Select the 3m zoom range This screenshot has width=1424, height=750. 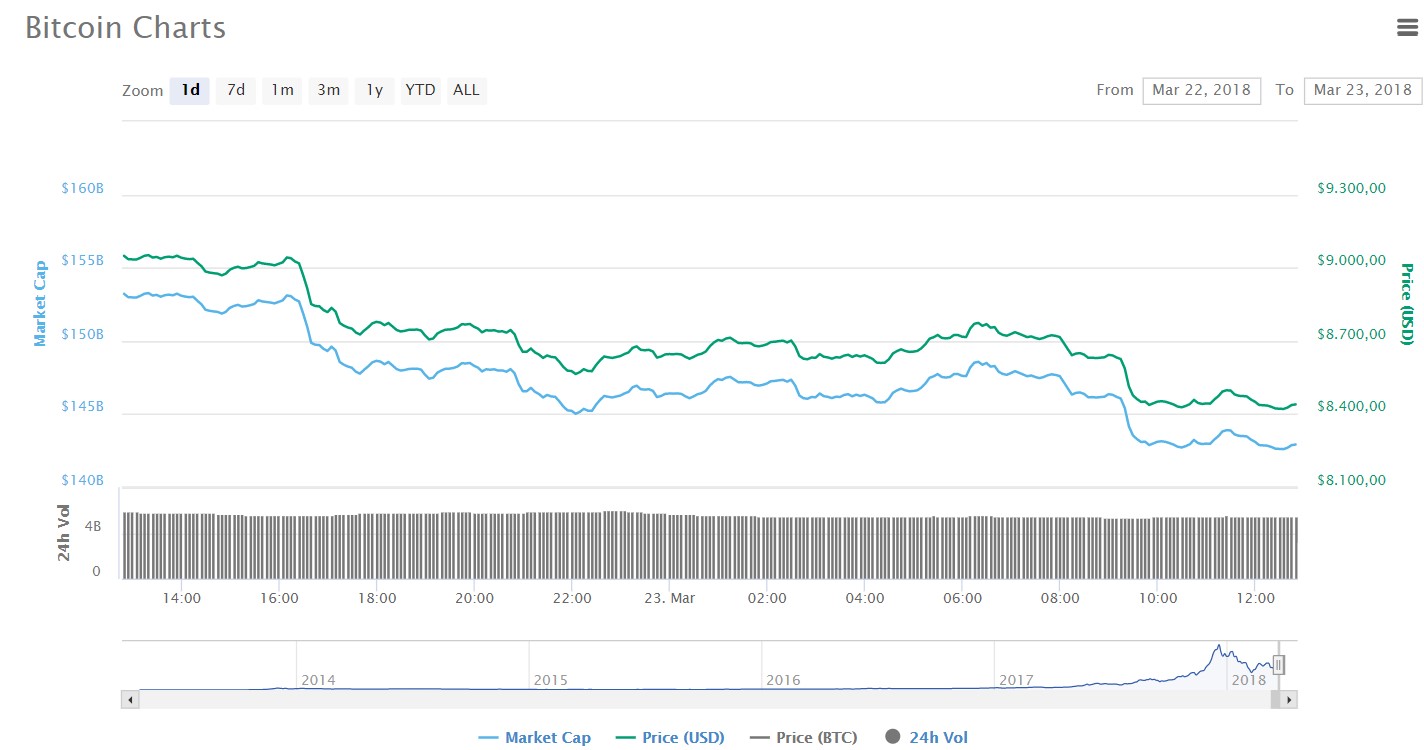tap(329, 90)
